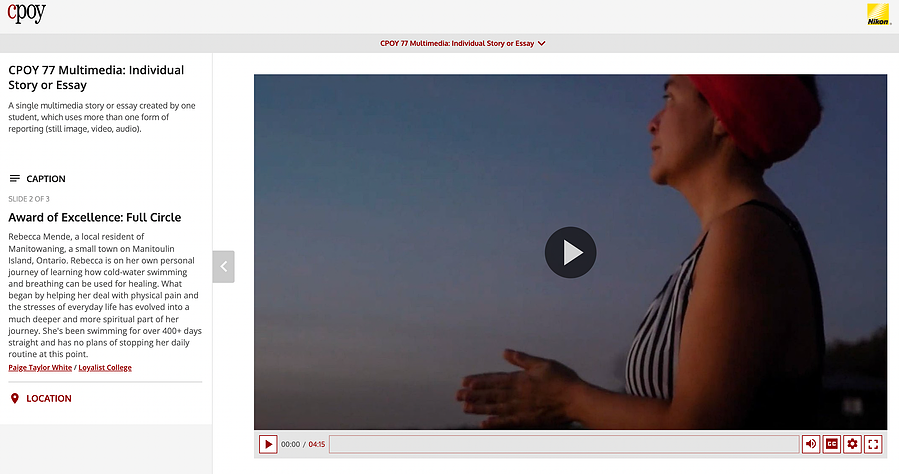
Task: Click the small play button in the control bar
Action: tap(268, 444)
